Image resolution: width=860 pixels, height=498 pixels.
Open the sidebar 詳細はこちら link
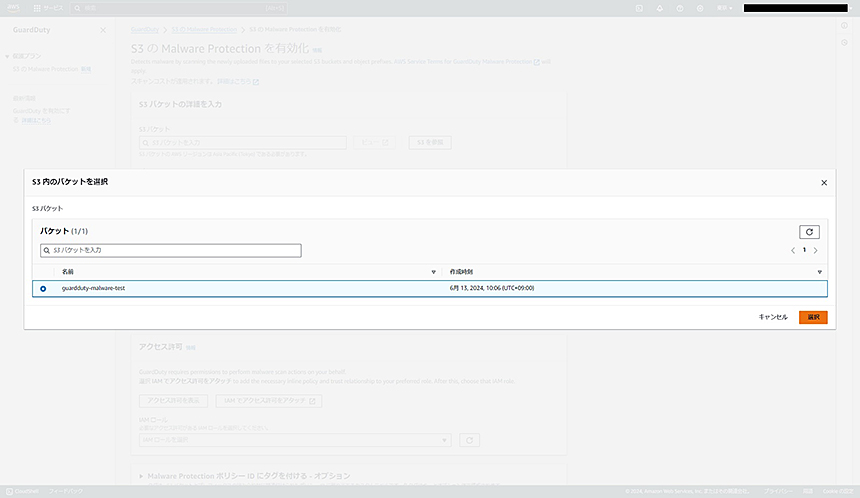pos(36,120)
